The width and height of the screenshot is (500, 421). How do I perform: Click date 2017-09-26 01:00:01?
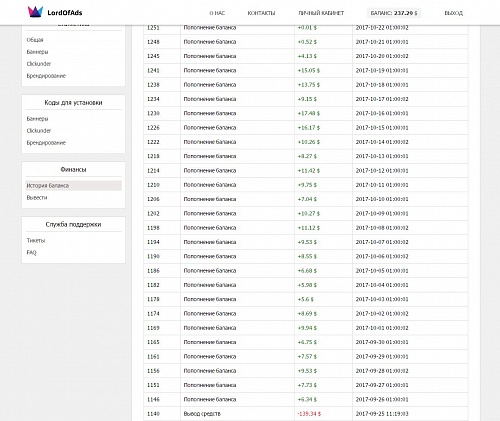[382, 400]
